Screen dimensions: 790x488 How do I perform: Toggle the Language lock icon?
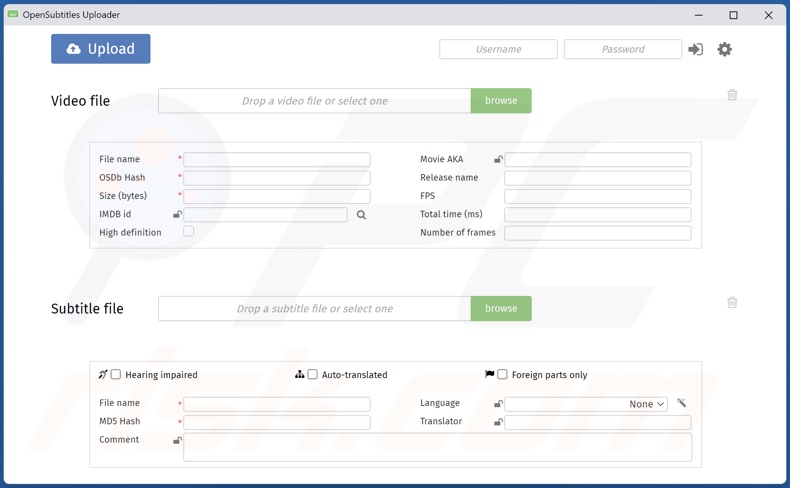[498, 404]
